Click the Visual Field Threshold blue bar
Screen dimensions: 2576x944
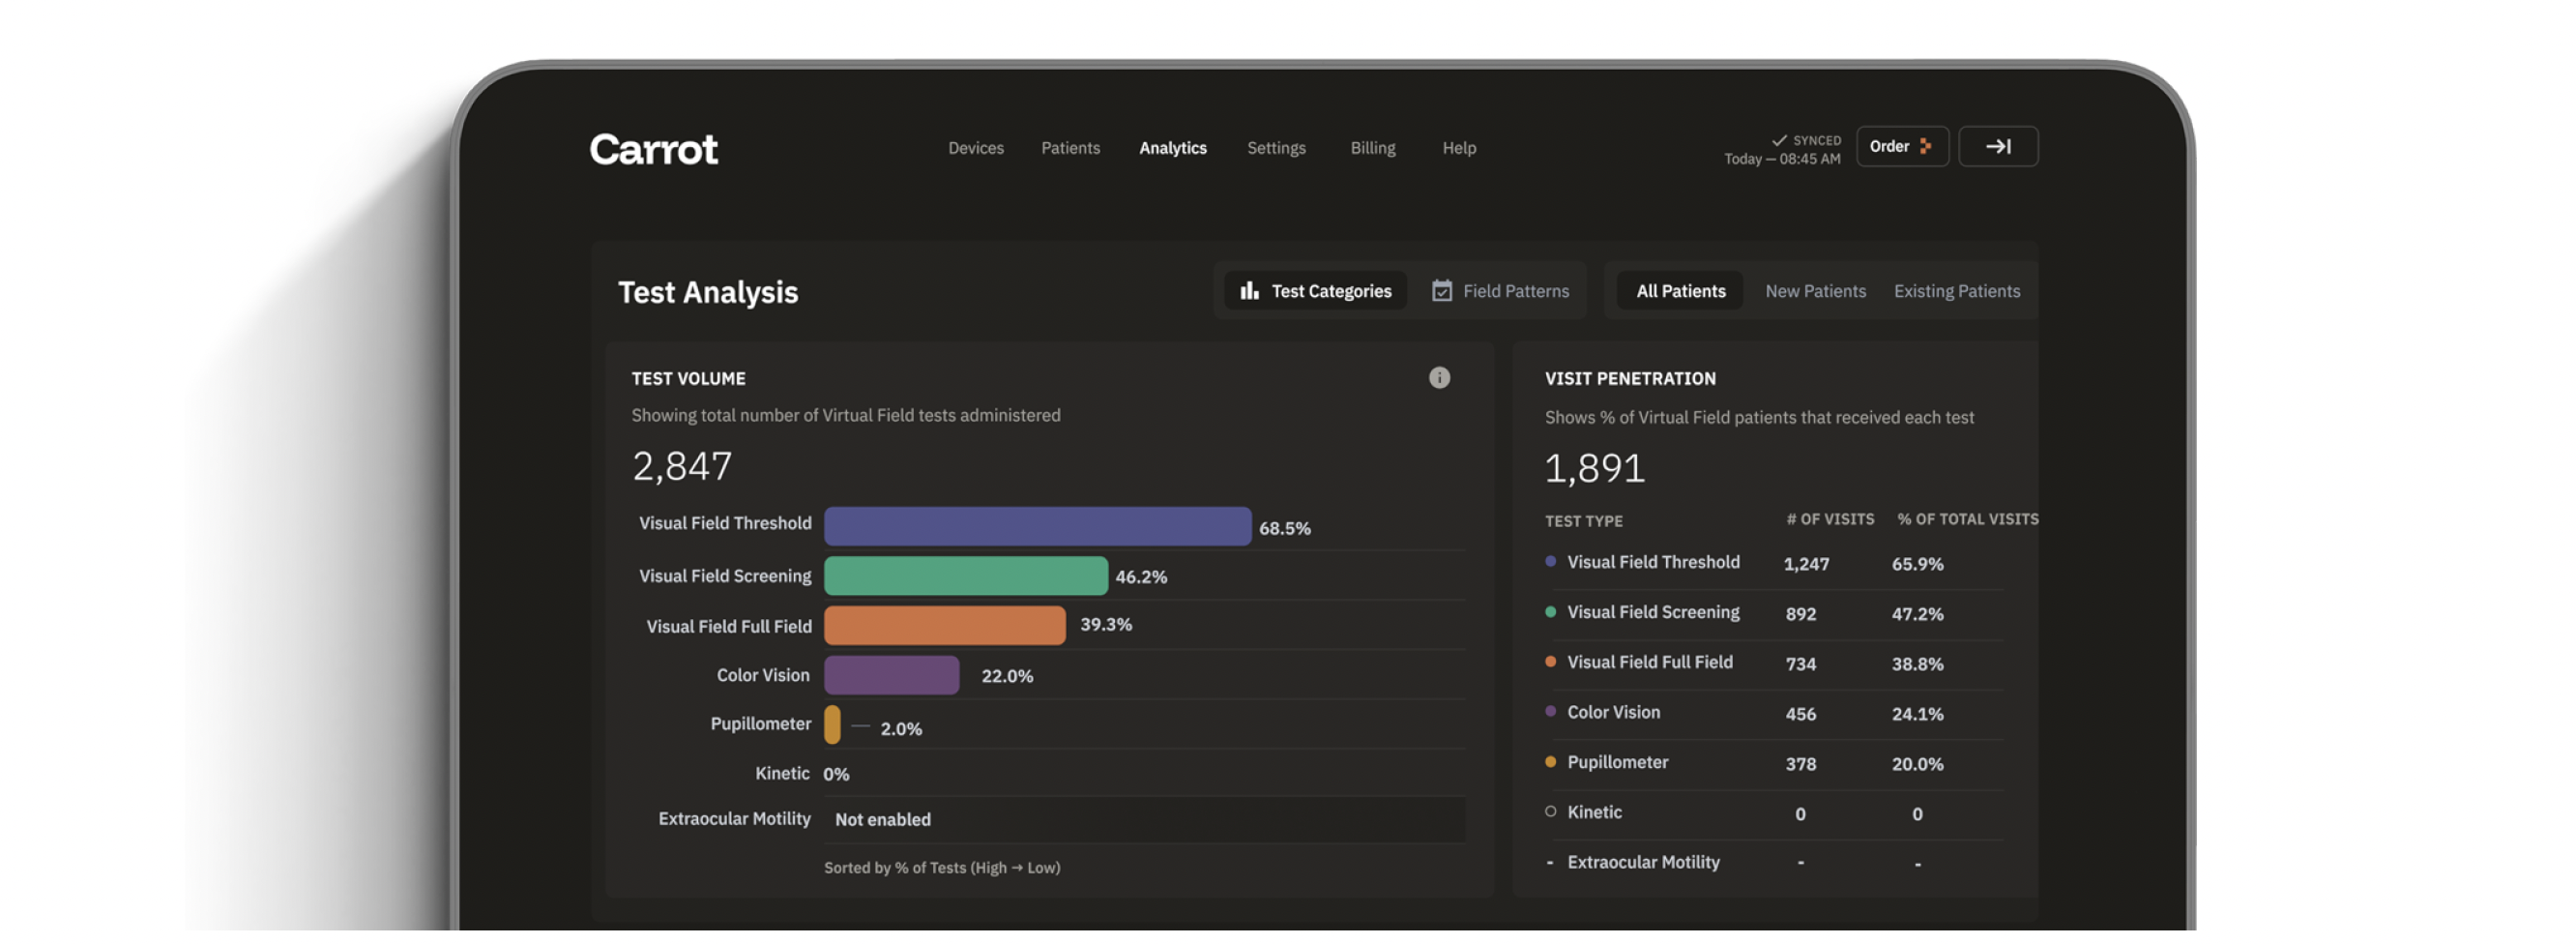pyautogui.click(x=1037, y=527)
